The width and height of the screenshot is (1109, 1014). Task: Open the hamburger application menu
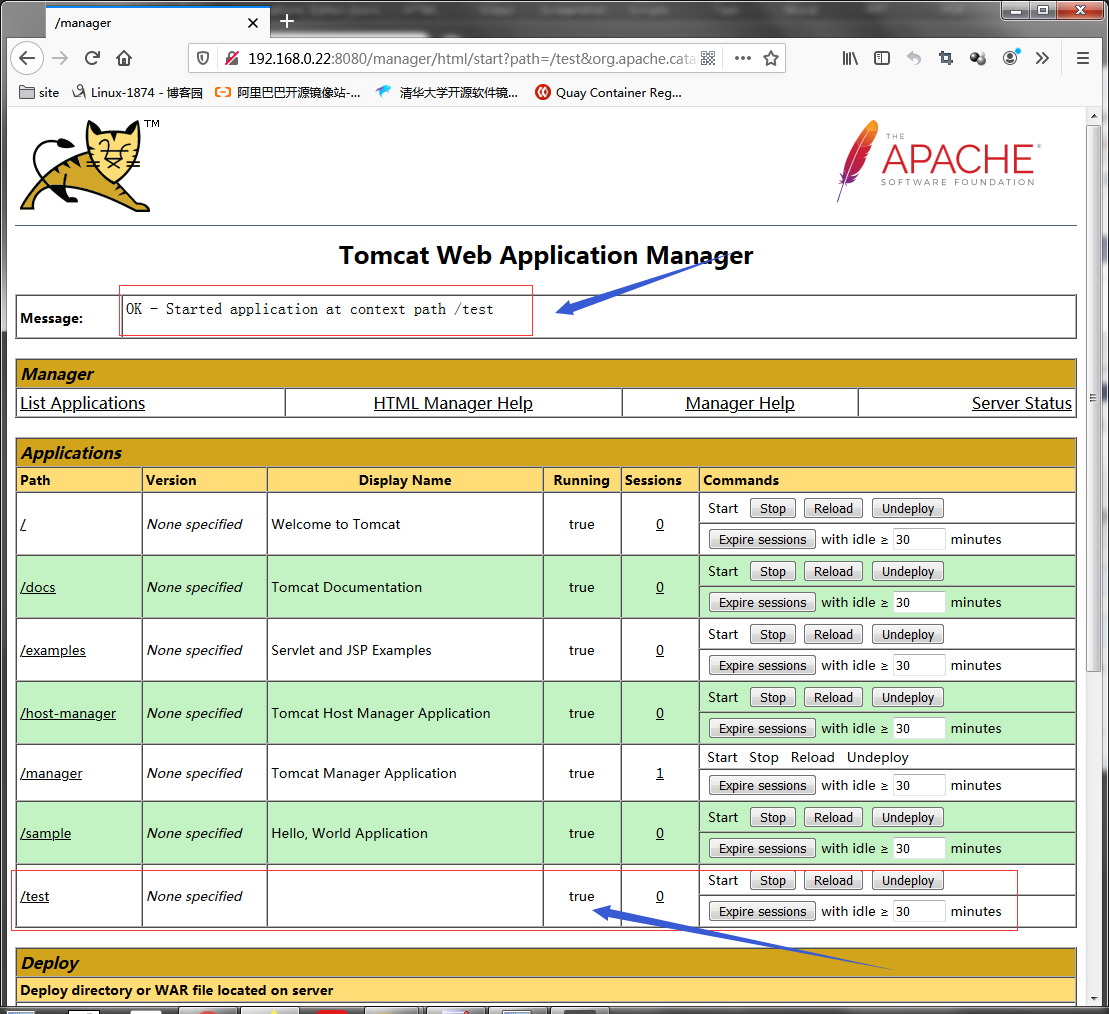tap(1082, 58)
